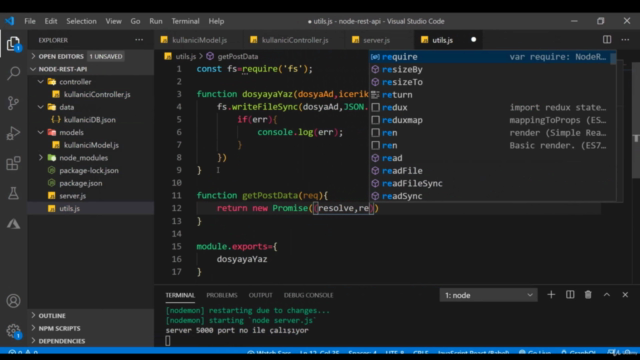Click the triangle-shaped extension icon in activity bar
The width and height of the screenshot is (640, 360).
point(13,224)
